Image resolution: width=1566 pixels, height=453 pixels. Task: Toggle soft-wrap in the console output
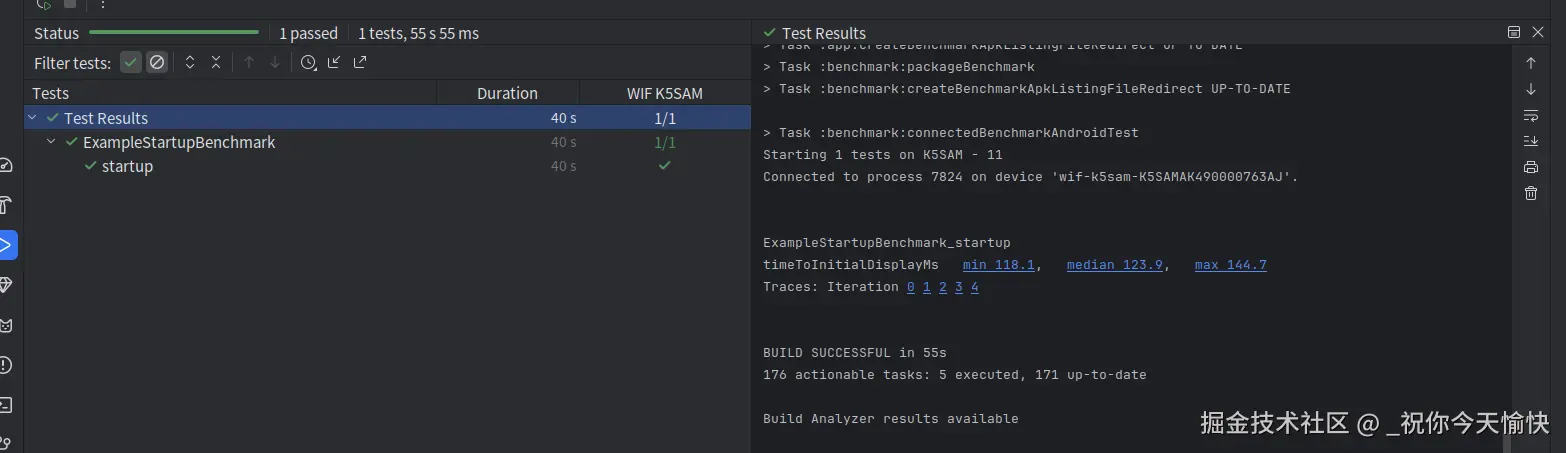point(1530,115)
